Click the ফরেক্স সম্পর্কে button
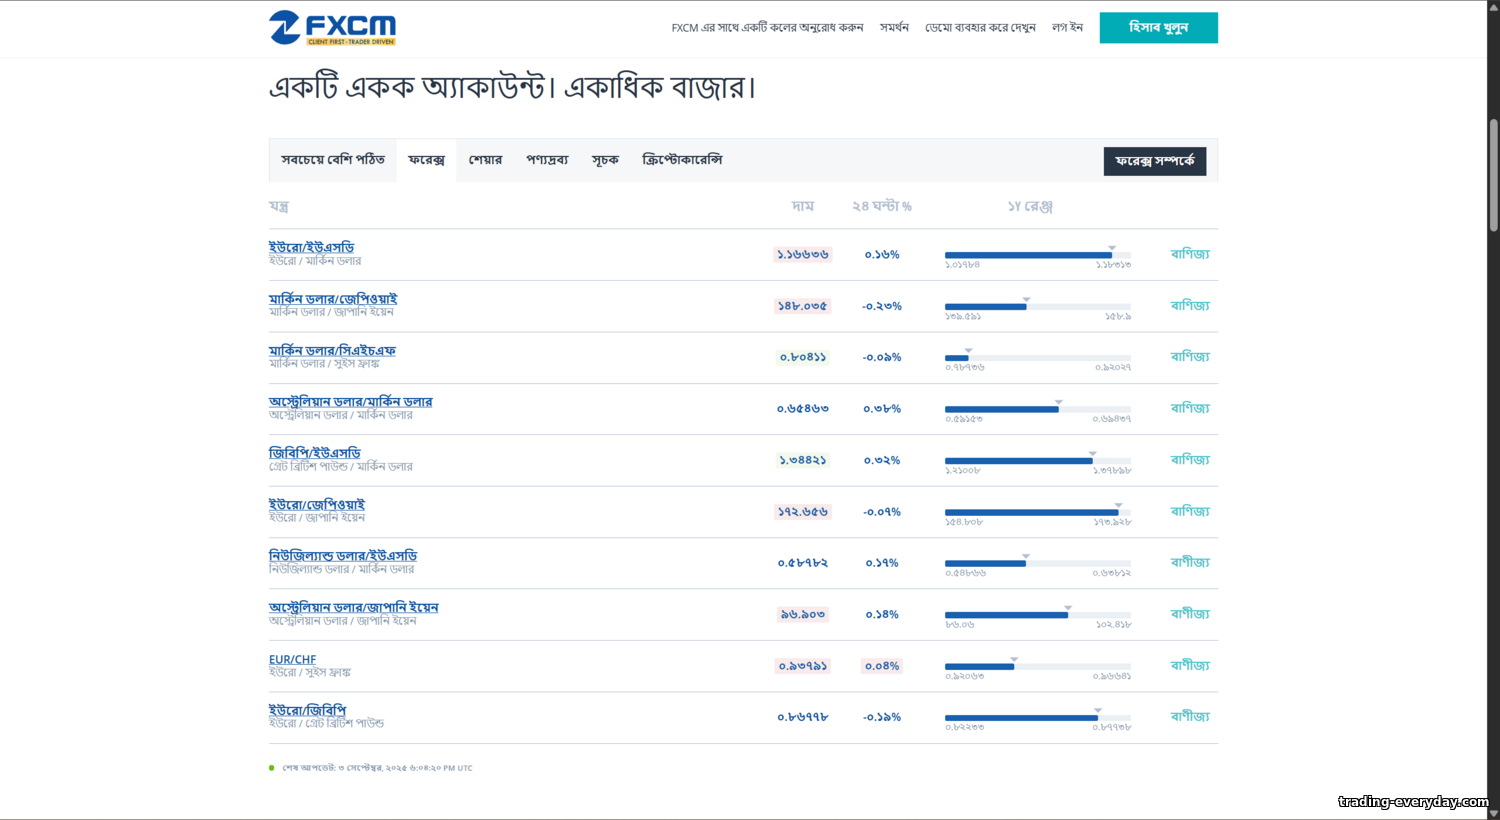Screen dimensions: 1500x820 1154,161
